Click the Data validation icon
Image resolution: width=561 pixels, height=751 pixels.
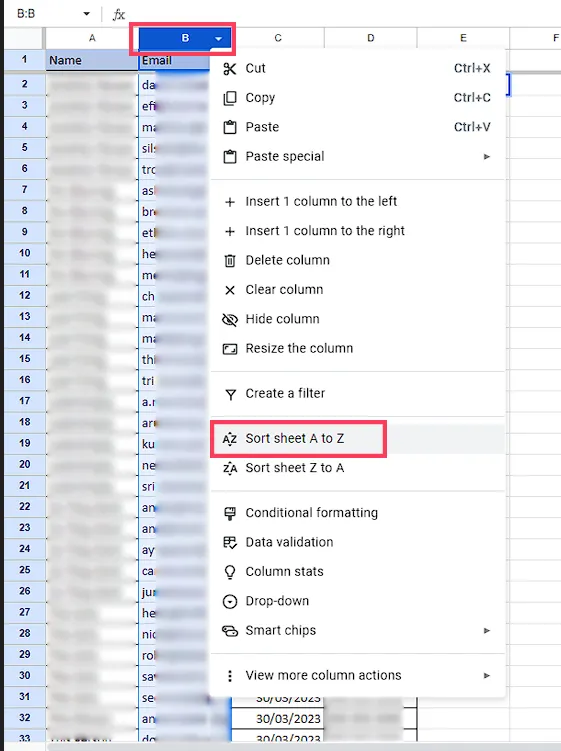click(230, 543)
